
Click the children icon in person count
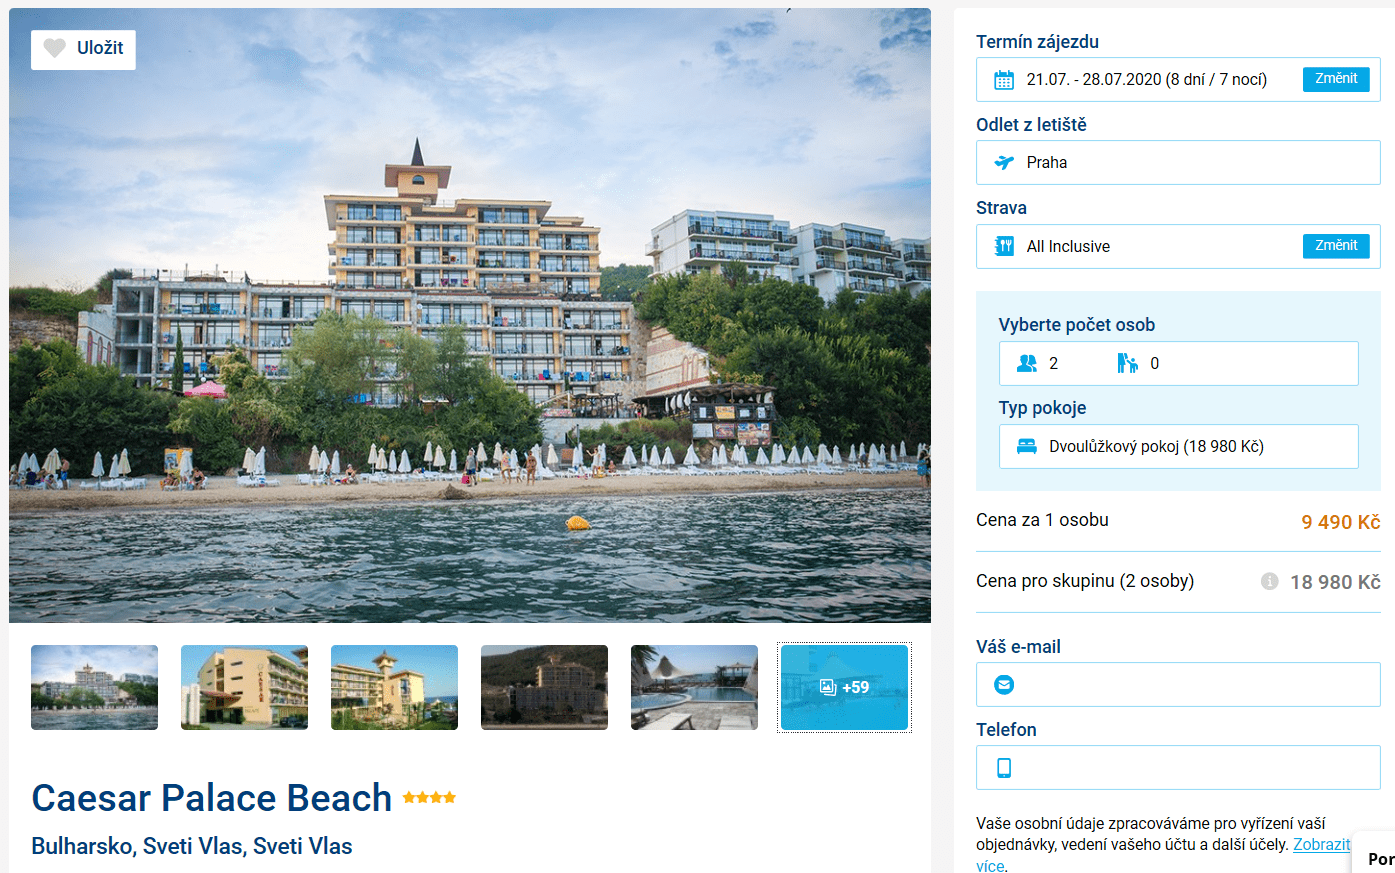[x=1127, y=363]
